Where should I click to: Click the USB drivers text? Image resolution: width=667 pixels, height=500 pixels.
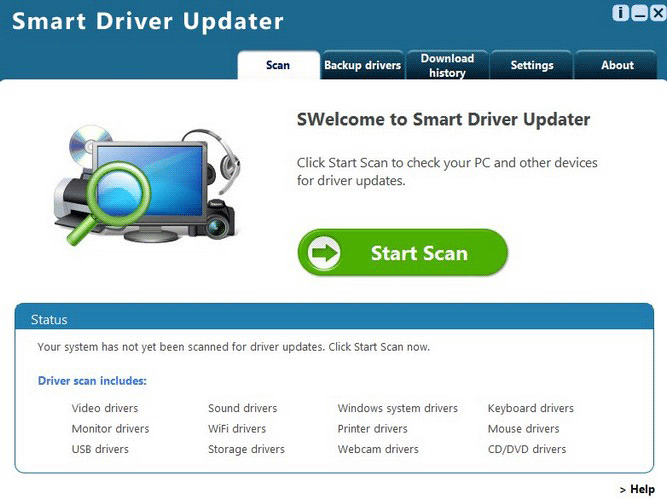(100, 449)
